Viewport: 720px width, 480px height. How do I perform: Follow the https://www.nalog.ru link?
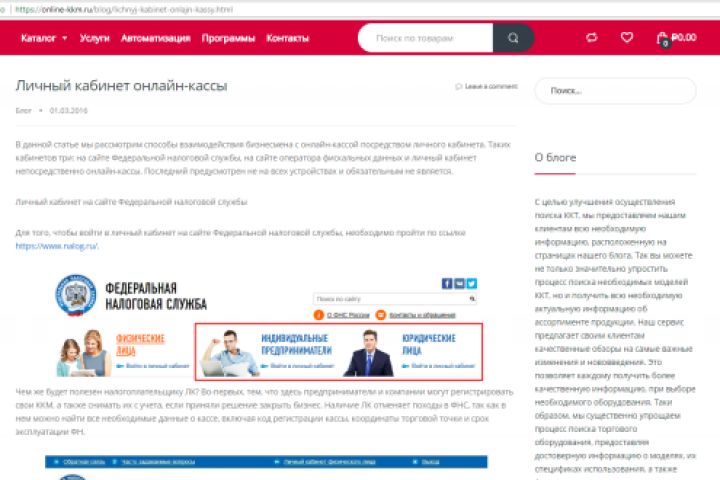click(56, 246)
